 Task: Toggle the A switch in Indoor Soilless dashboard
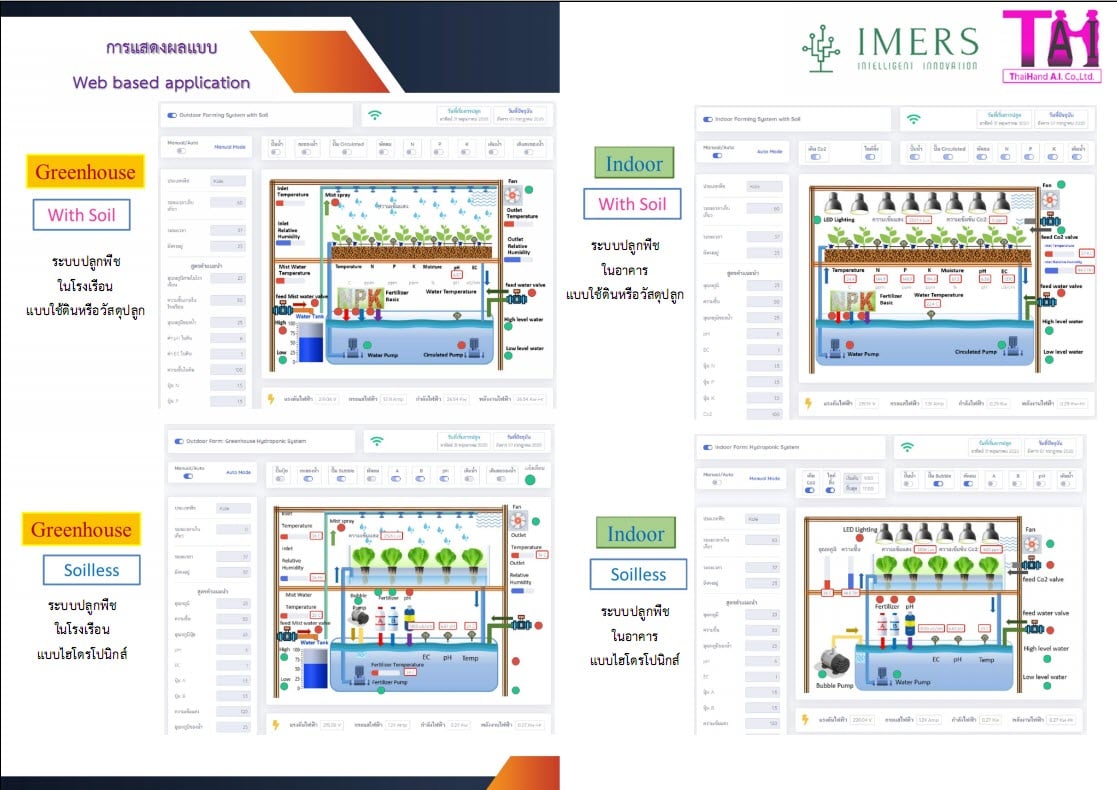click(x=992, y=484)
